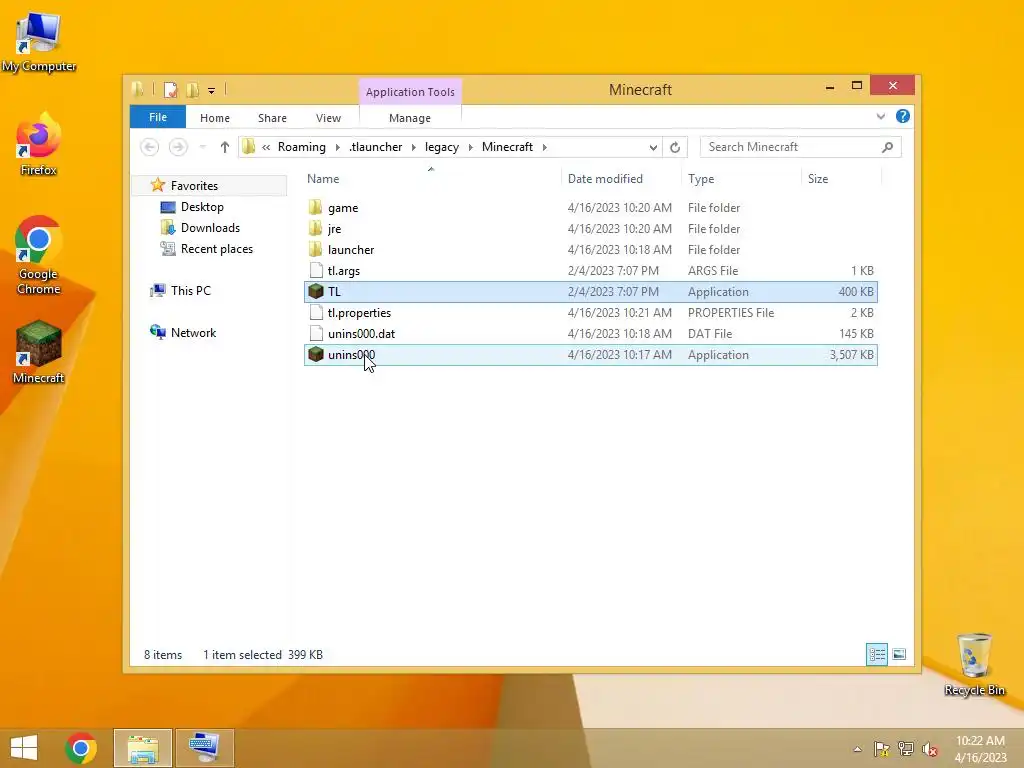Switch to the View ribbon tab

pyautogui.click(x=328, y=118)
